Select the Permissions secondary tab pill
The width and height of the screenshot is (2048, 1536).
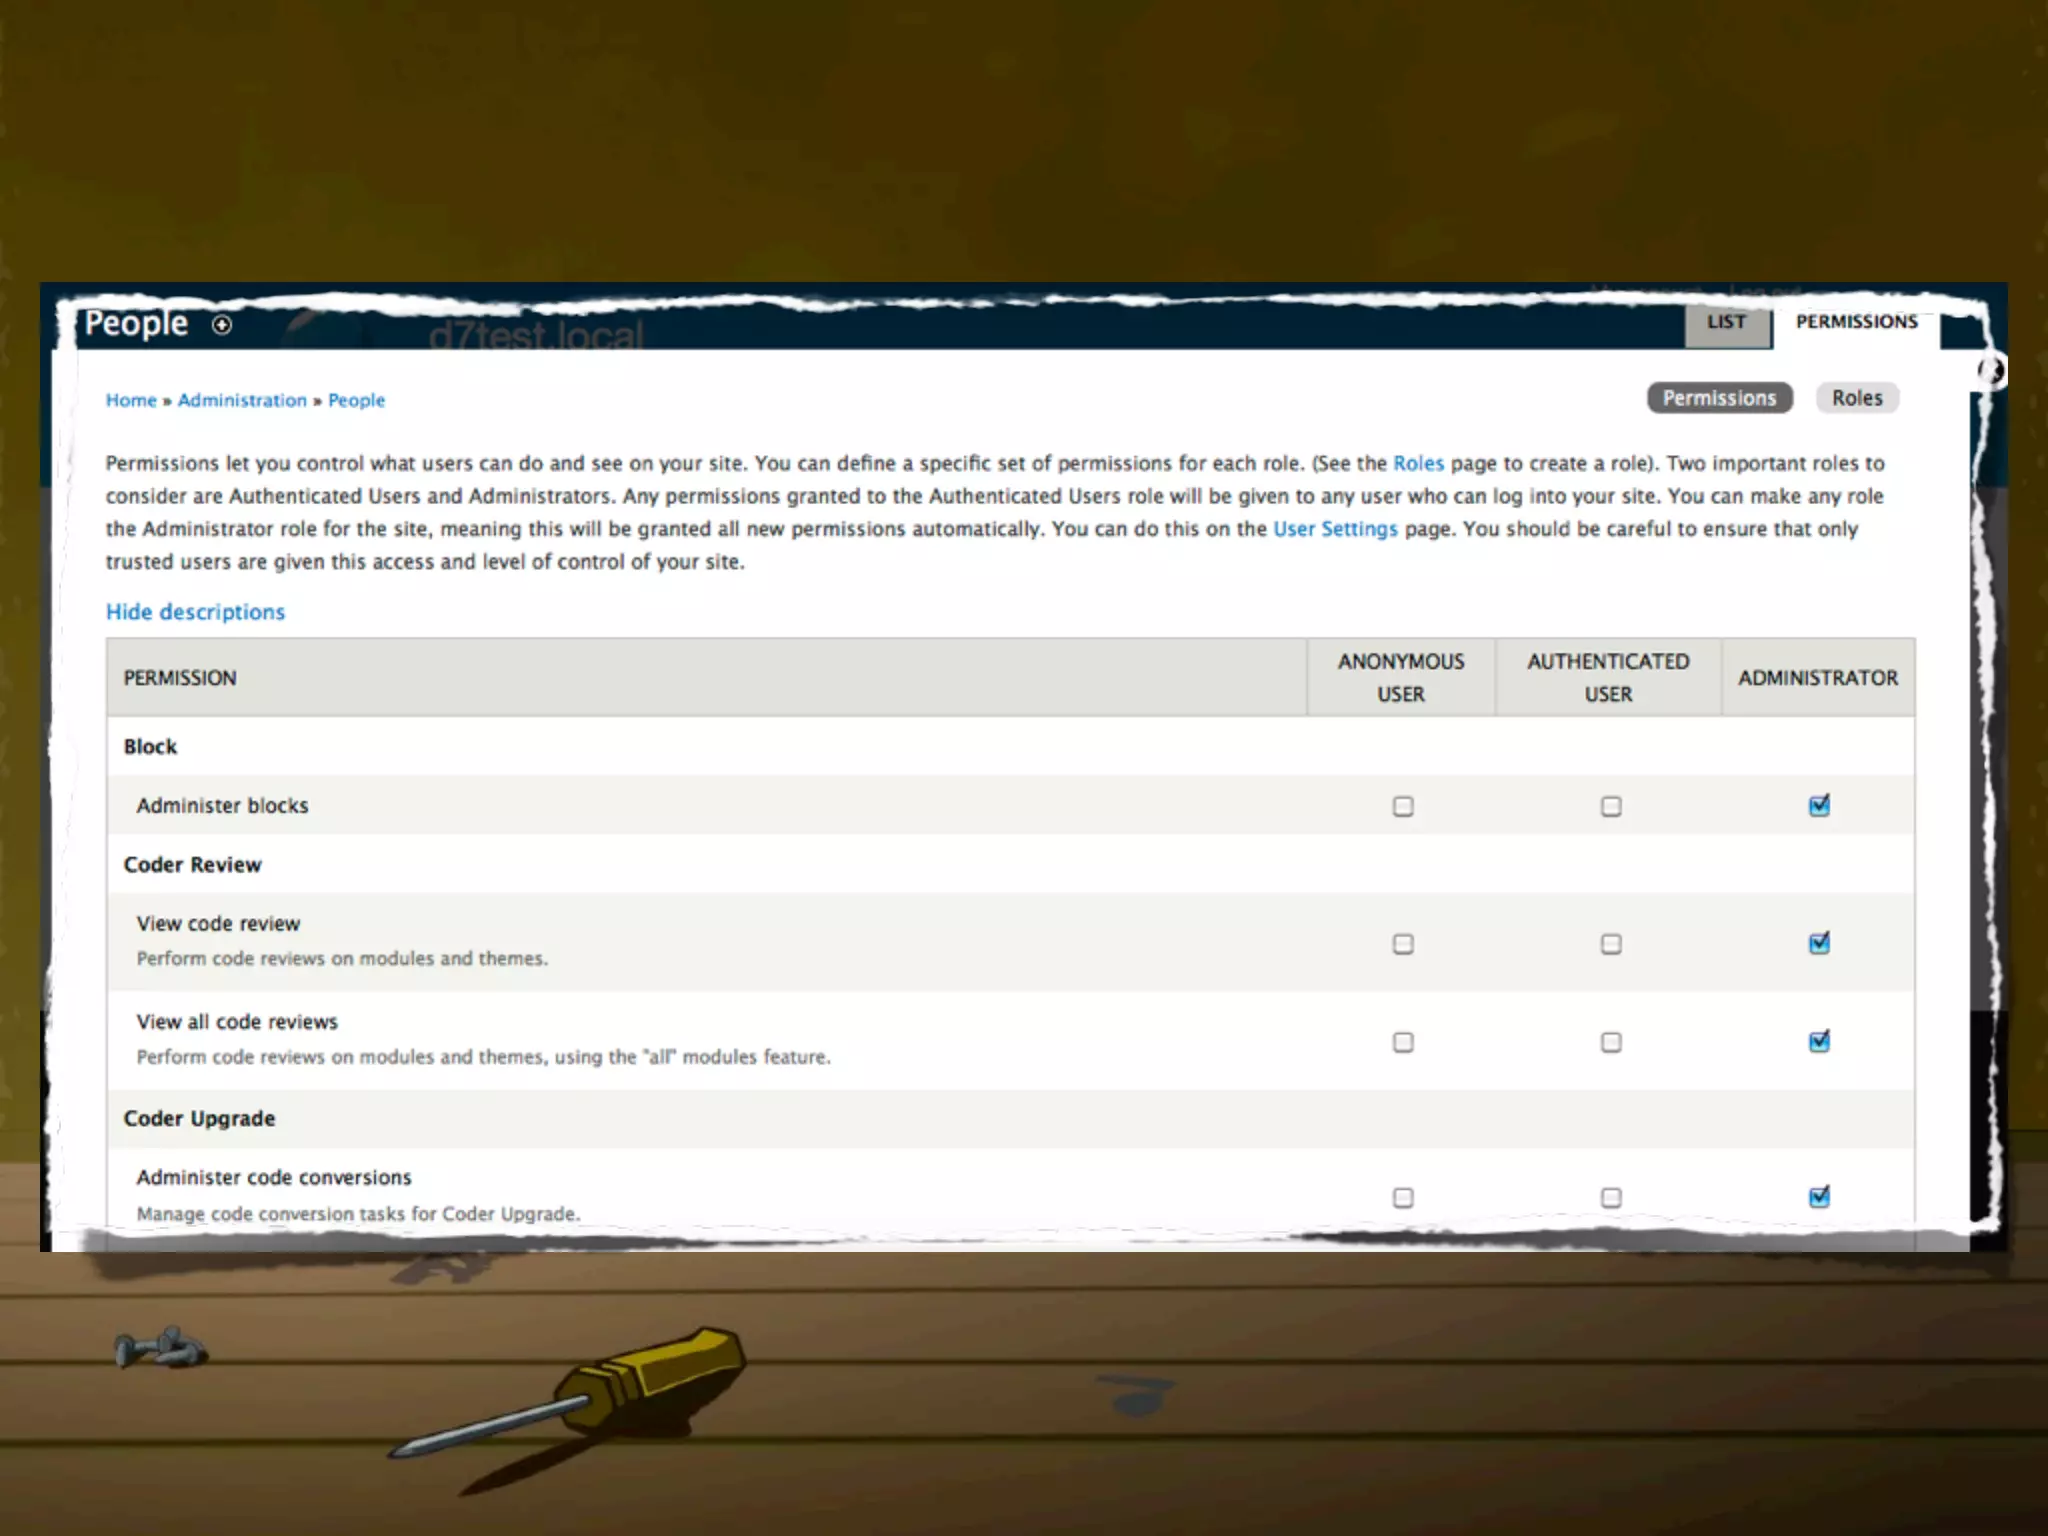1719,398
